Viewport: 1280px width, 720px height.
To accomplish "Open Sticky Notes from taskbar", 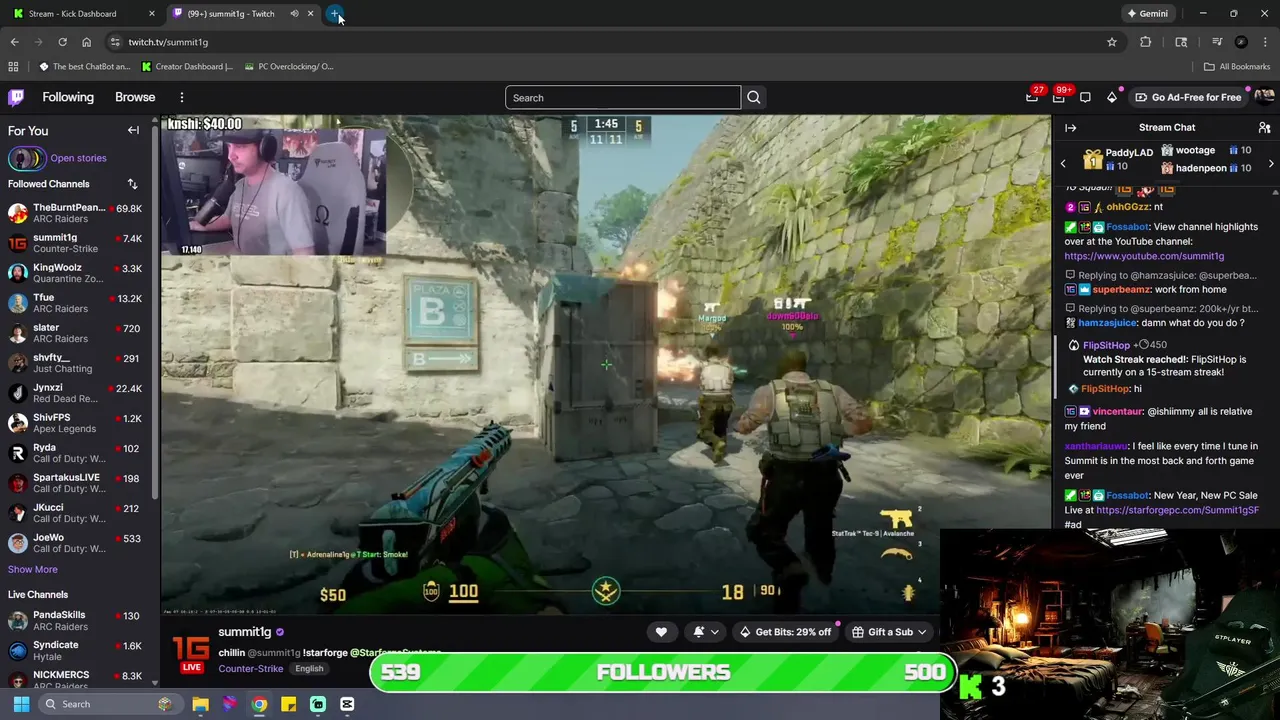I will (288, 704).
